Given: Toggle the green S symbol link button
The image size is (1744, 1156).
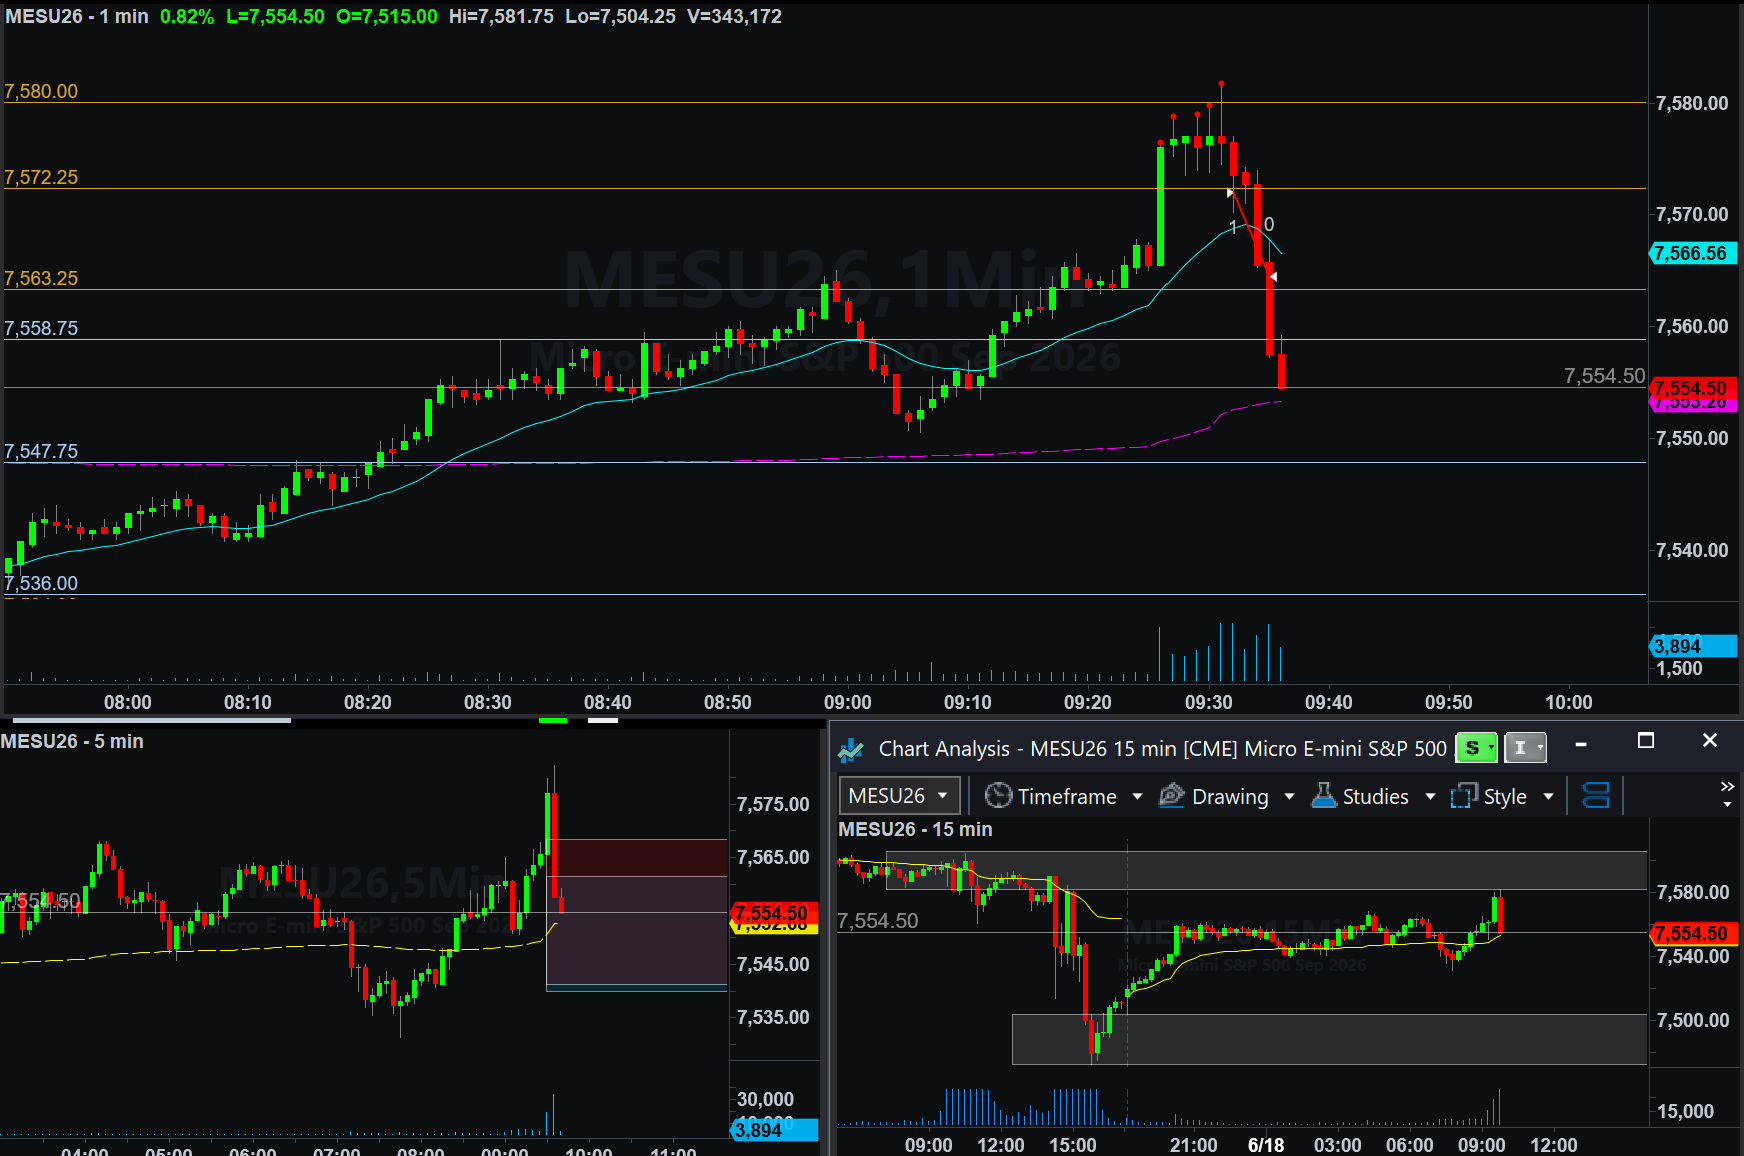Looking at the screenshot, I should 1476,748.
